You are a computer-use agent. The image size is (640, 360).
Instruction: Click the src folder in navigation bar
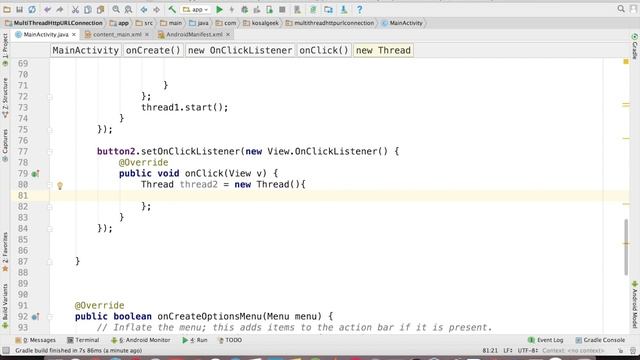pyautogui.click(x=144, y=23)
